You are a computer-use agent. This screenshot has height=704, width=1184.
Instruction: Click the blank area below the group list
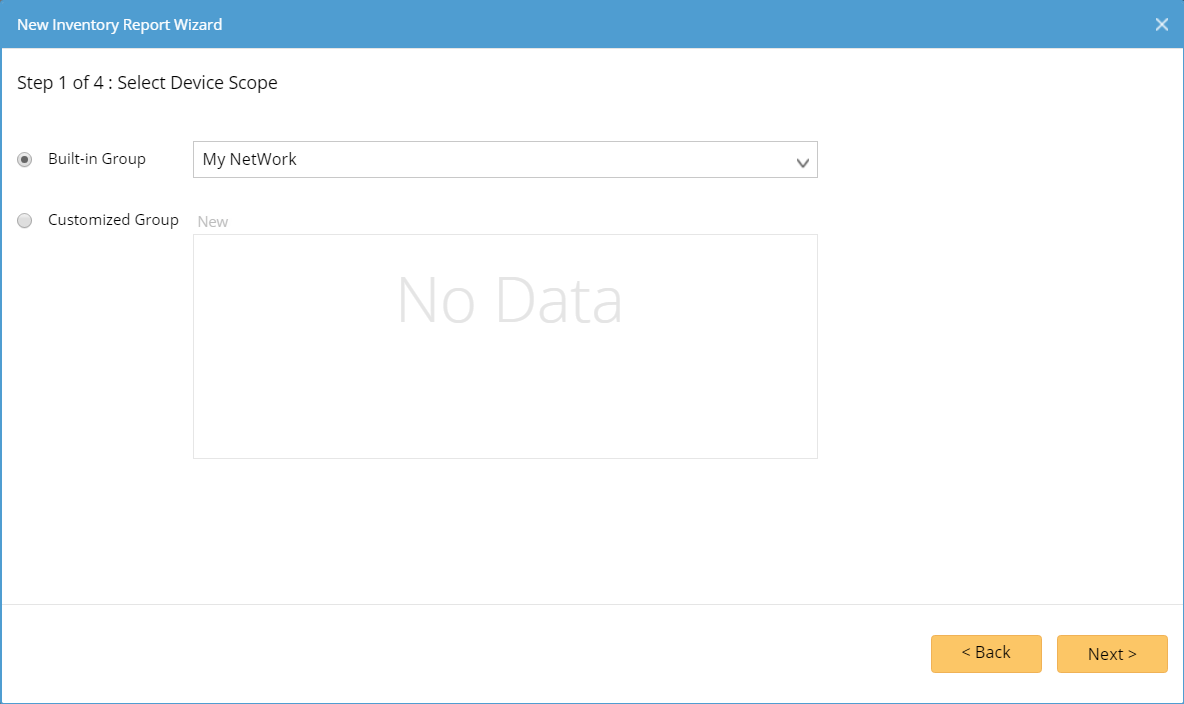[x=505, y=530]
